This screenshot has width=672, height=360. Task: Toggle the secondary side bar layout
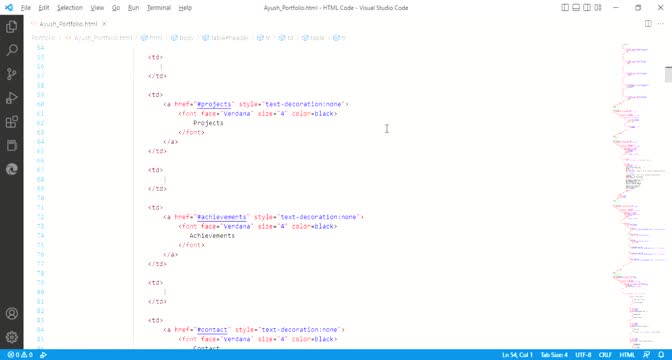point(587,8)
